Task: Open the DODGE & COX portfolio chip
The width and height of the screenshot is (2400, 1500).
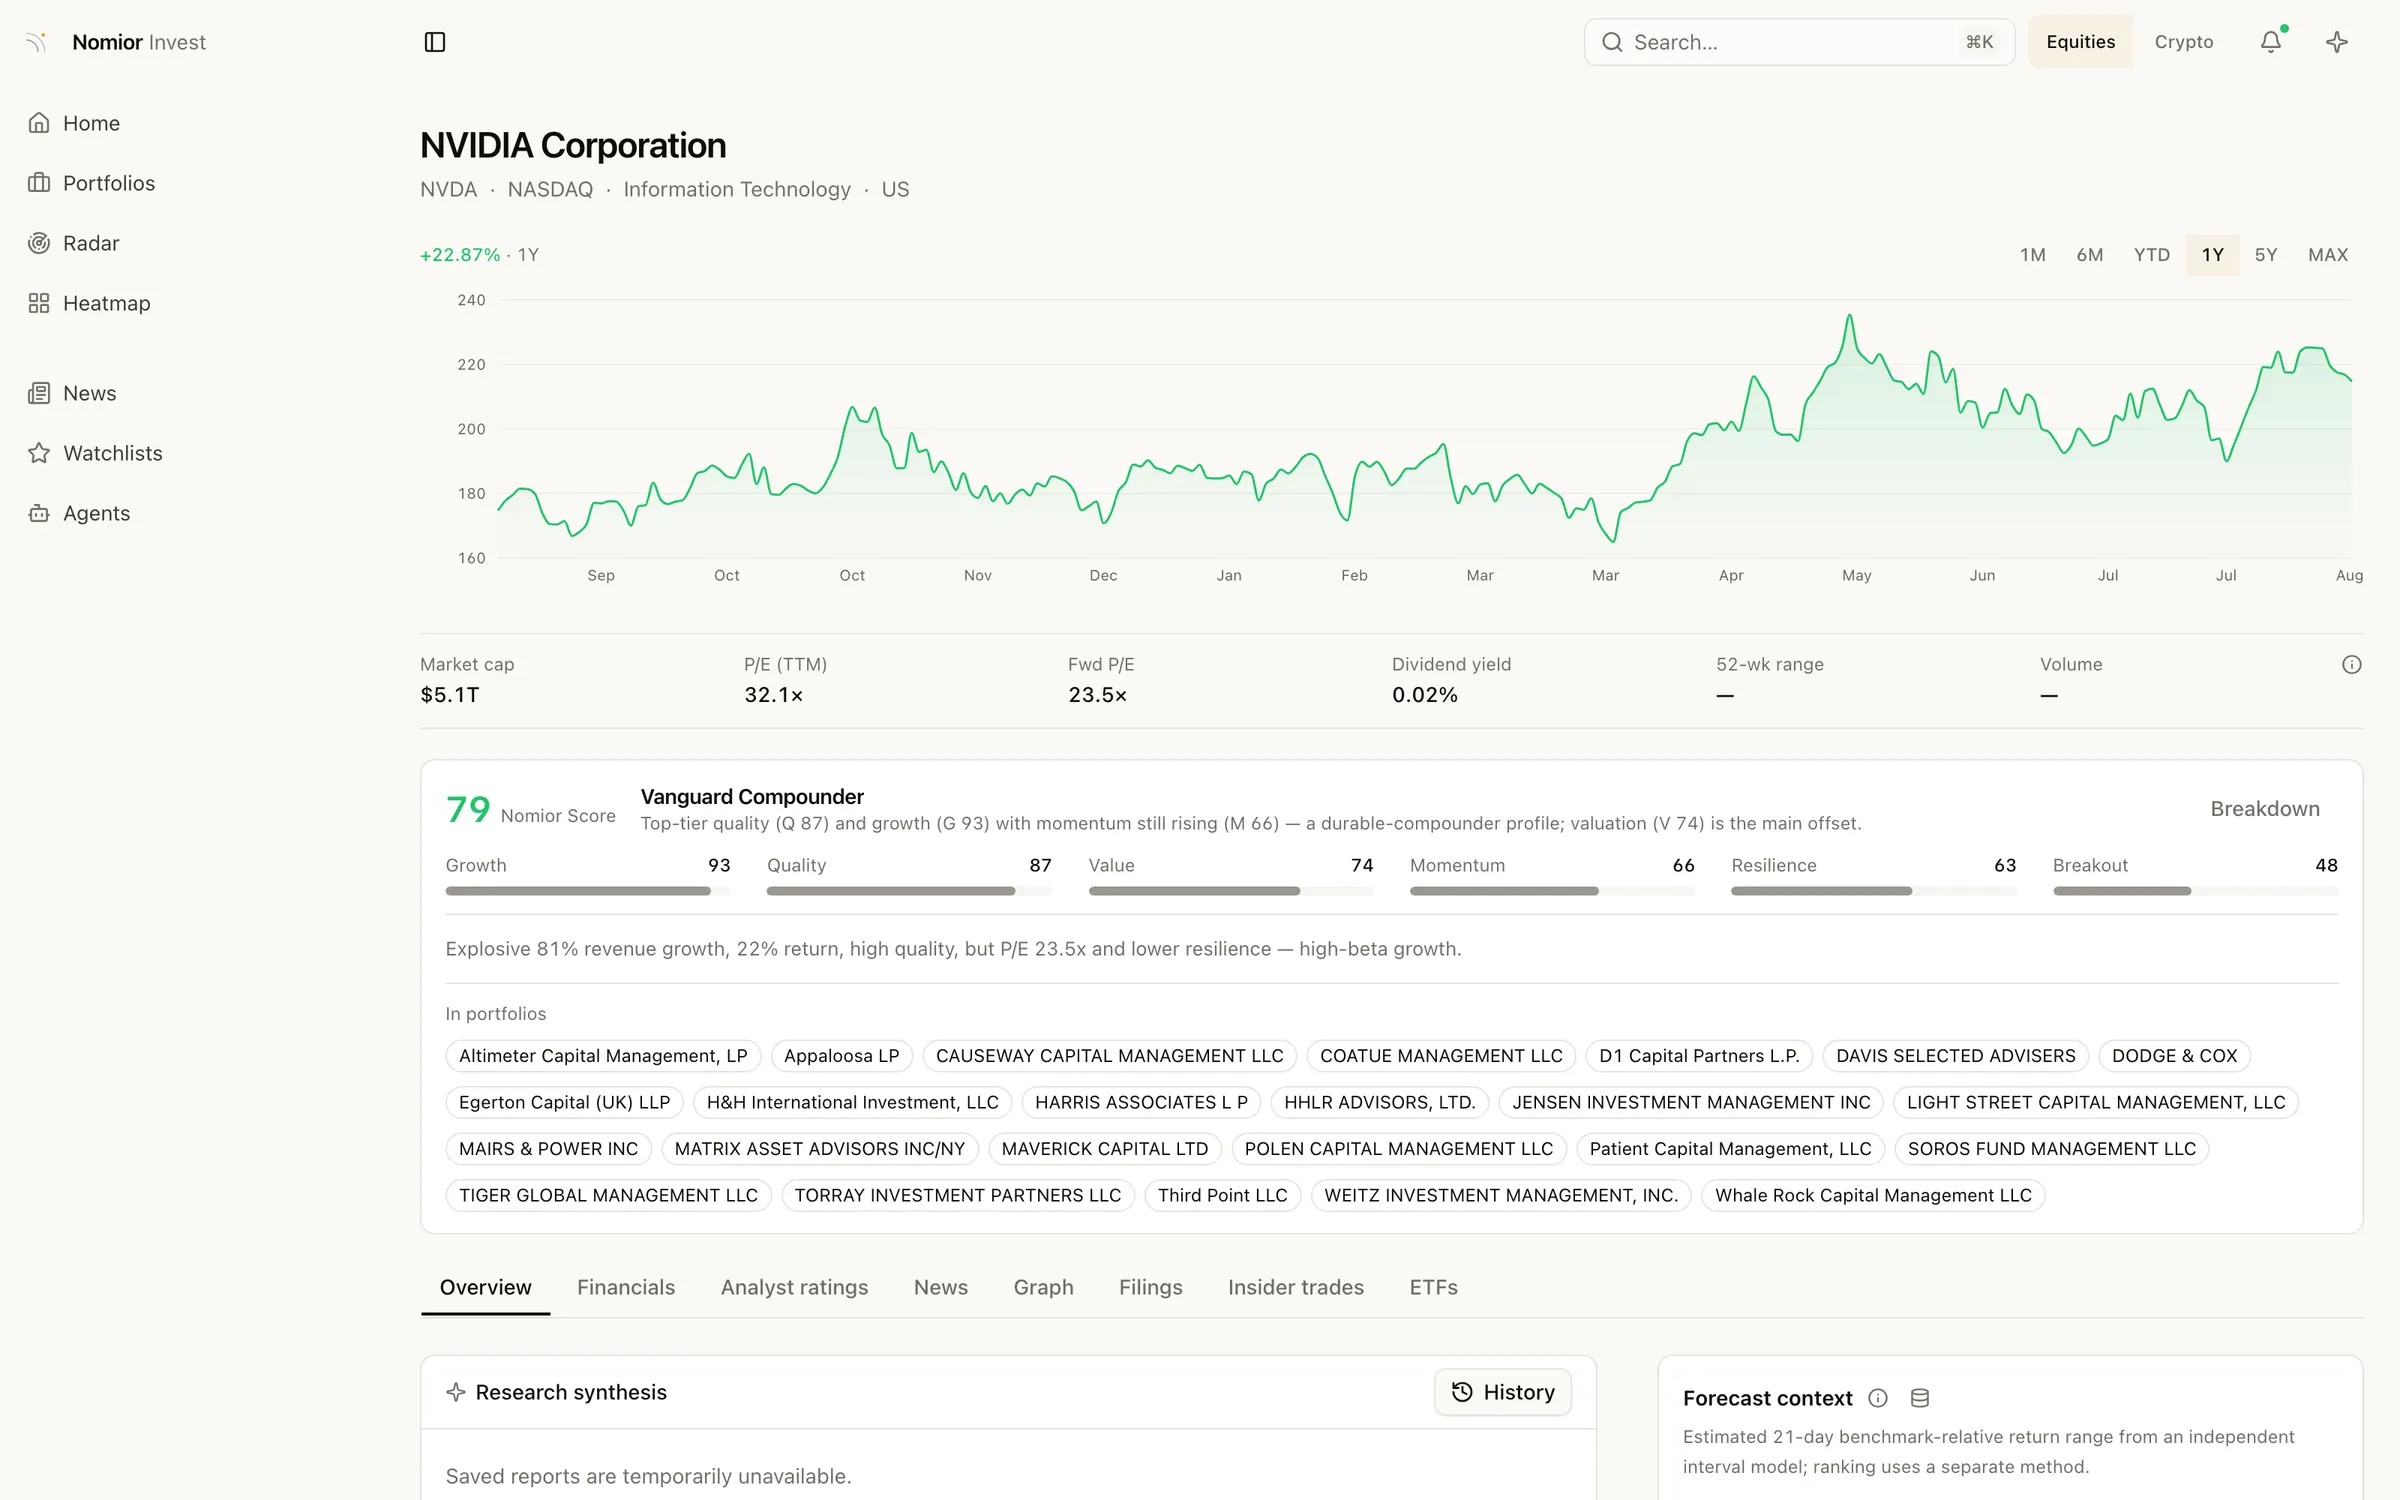Action: coord(2174,1056)
